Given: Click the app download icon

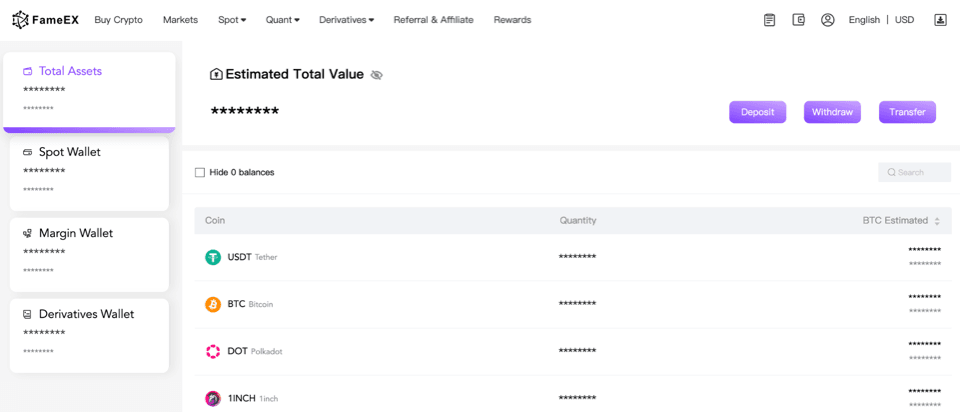Looking at the screenshot, I should pyautogui.click(x=940, y=20).
